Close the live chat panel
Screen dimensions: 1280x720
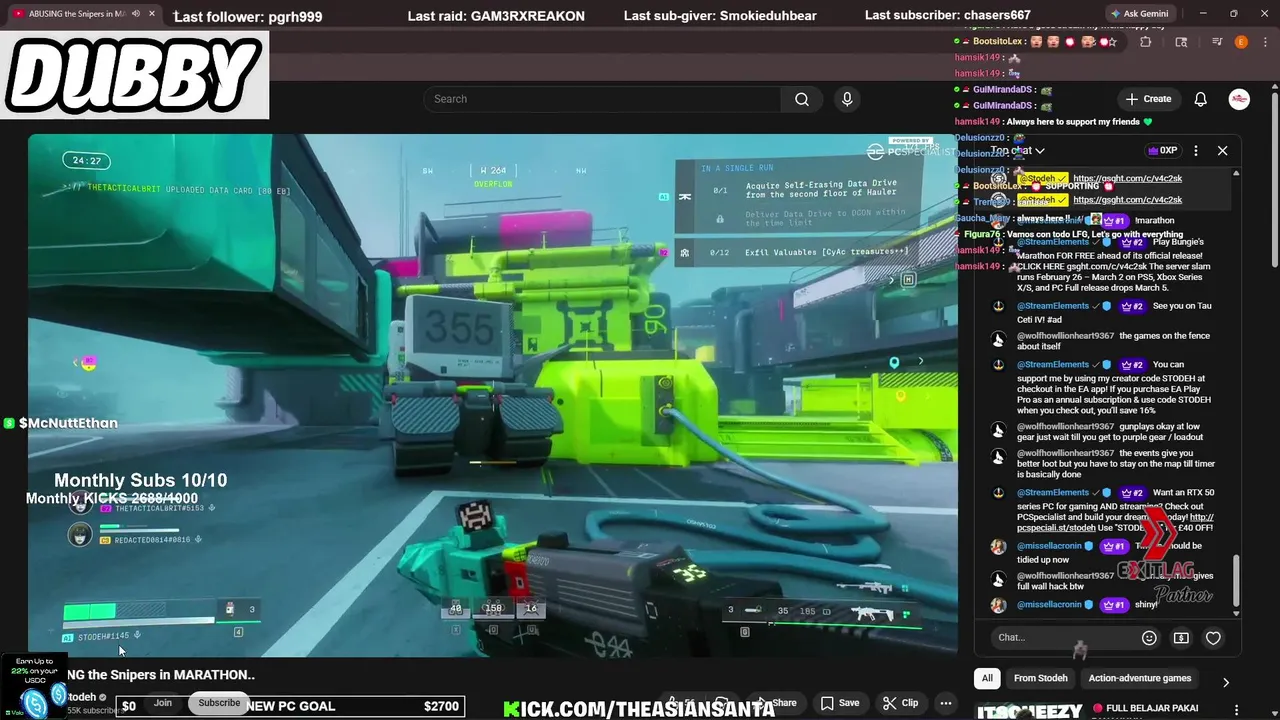[x=1222, y=151]
